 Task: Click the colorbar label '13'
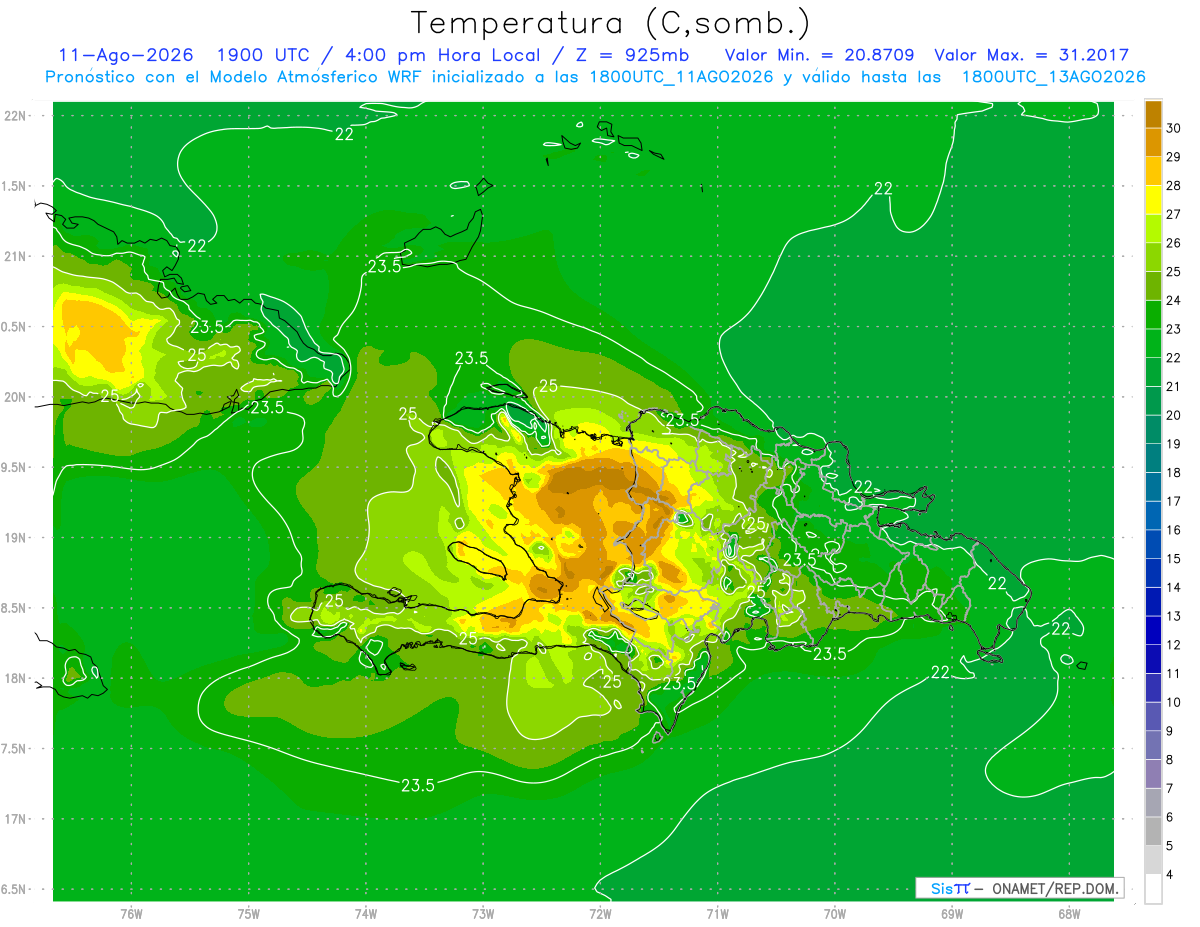pyautogui.click(x=1173, y=616)
